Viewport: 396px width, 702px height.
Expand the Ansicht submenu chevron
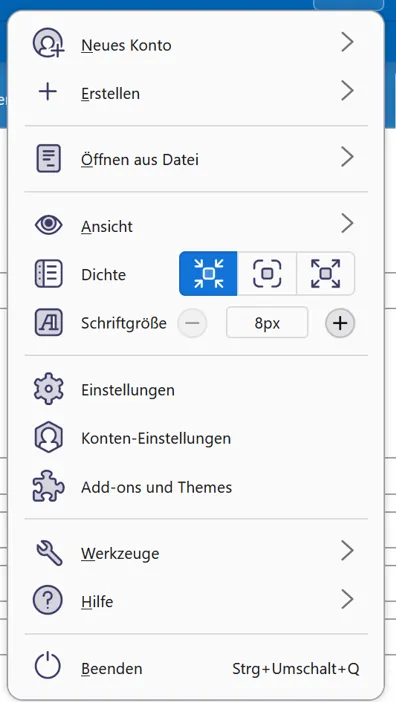pos(347,223)
